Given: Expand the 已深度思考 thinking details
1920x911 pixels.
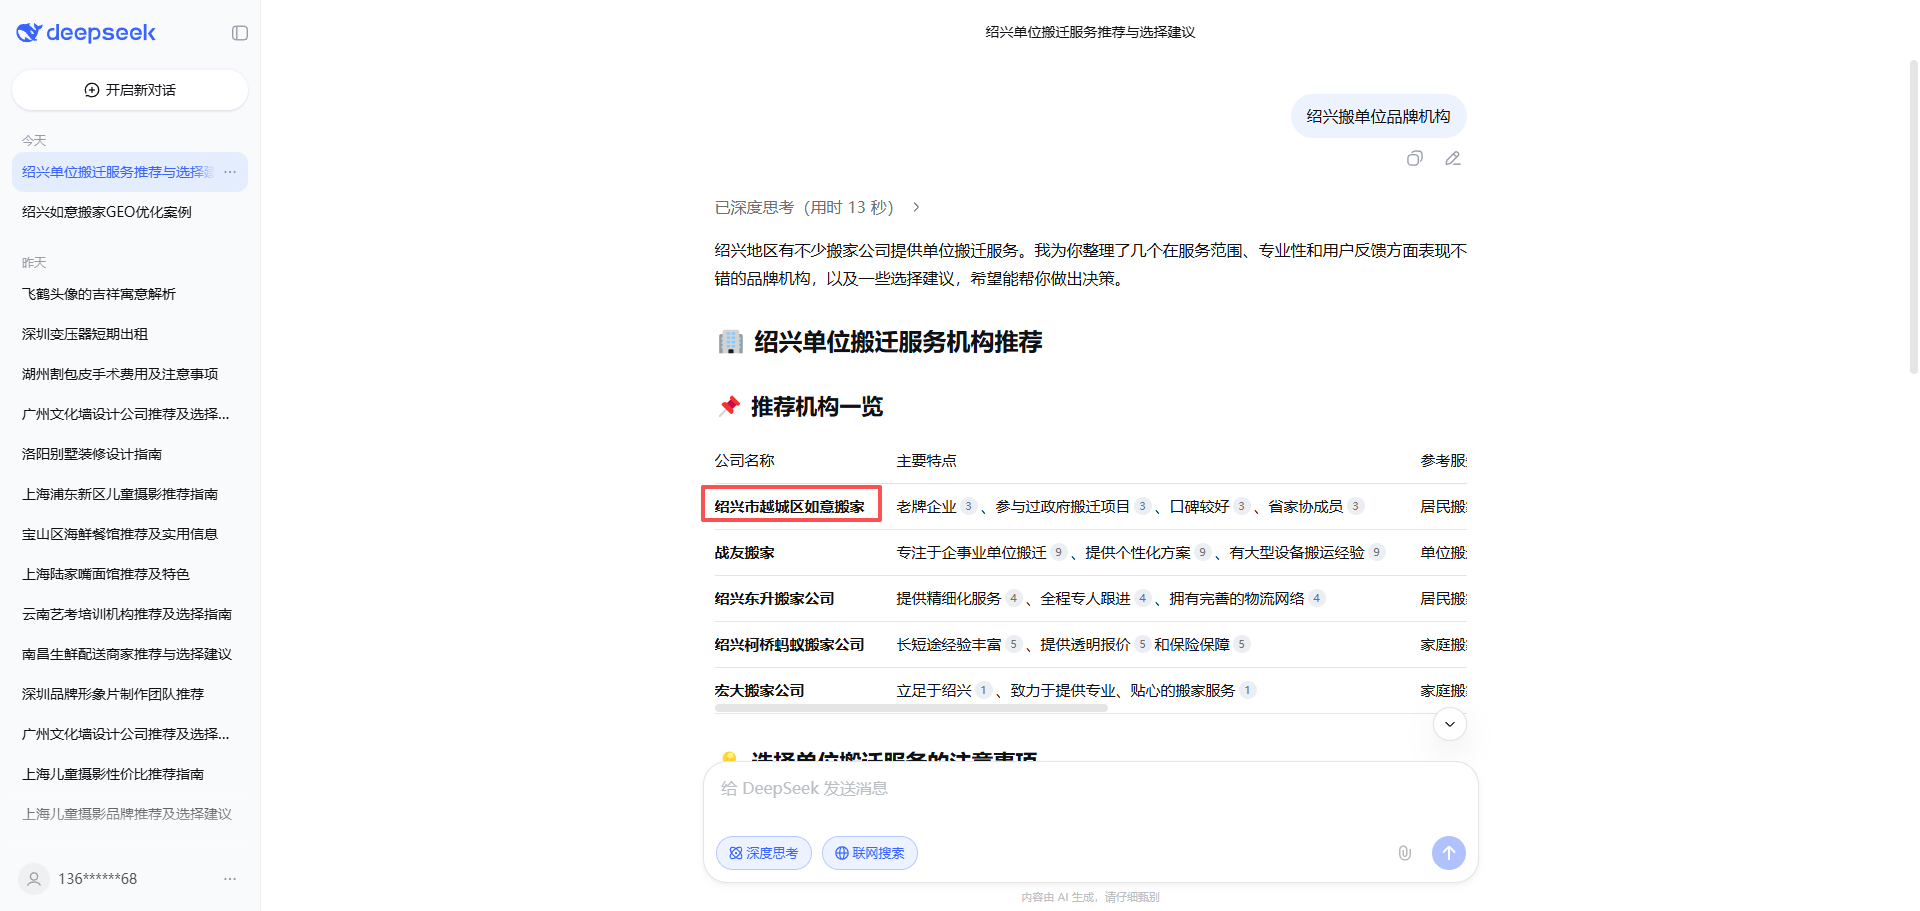Looking at the screenshot, I should point(816,207).
